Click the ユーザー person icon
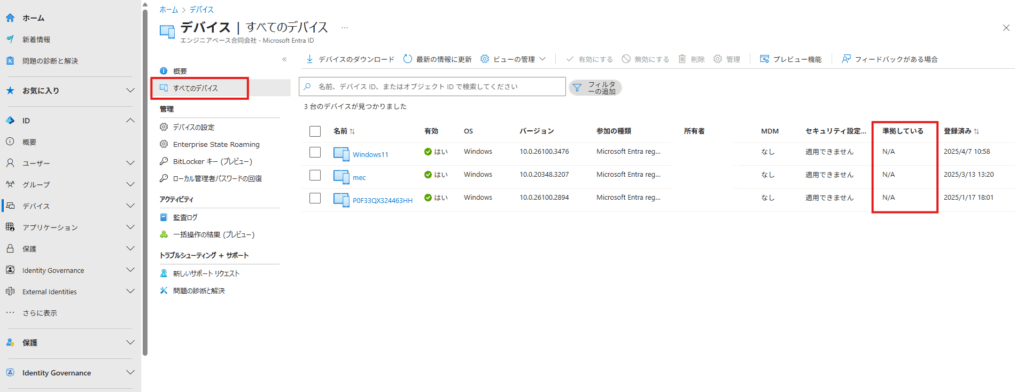 coord(10,163)
